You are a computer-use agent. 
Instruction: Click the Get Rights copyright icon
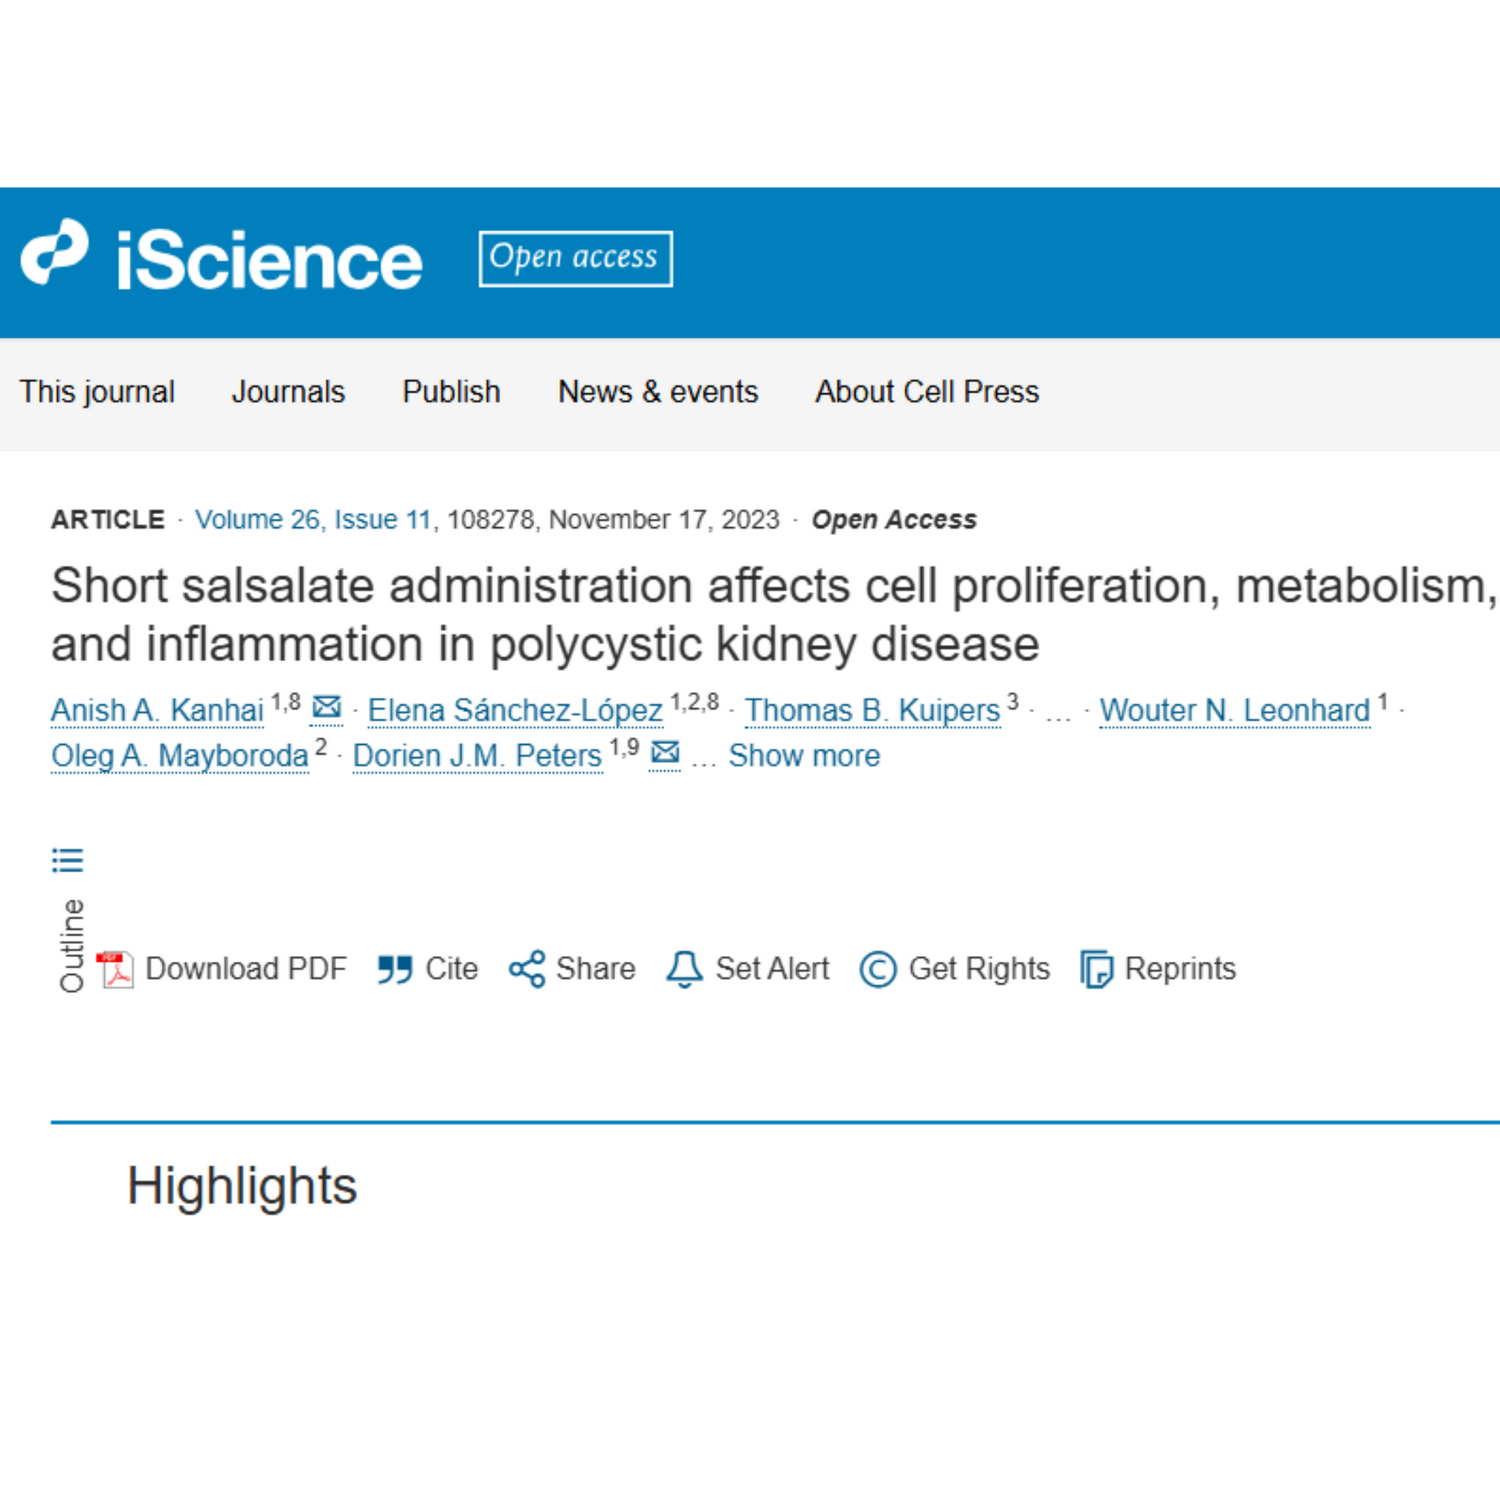click(878, 969)
